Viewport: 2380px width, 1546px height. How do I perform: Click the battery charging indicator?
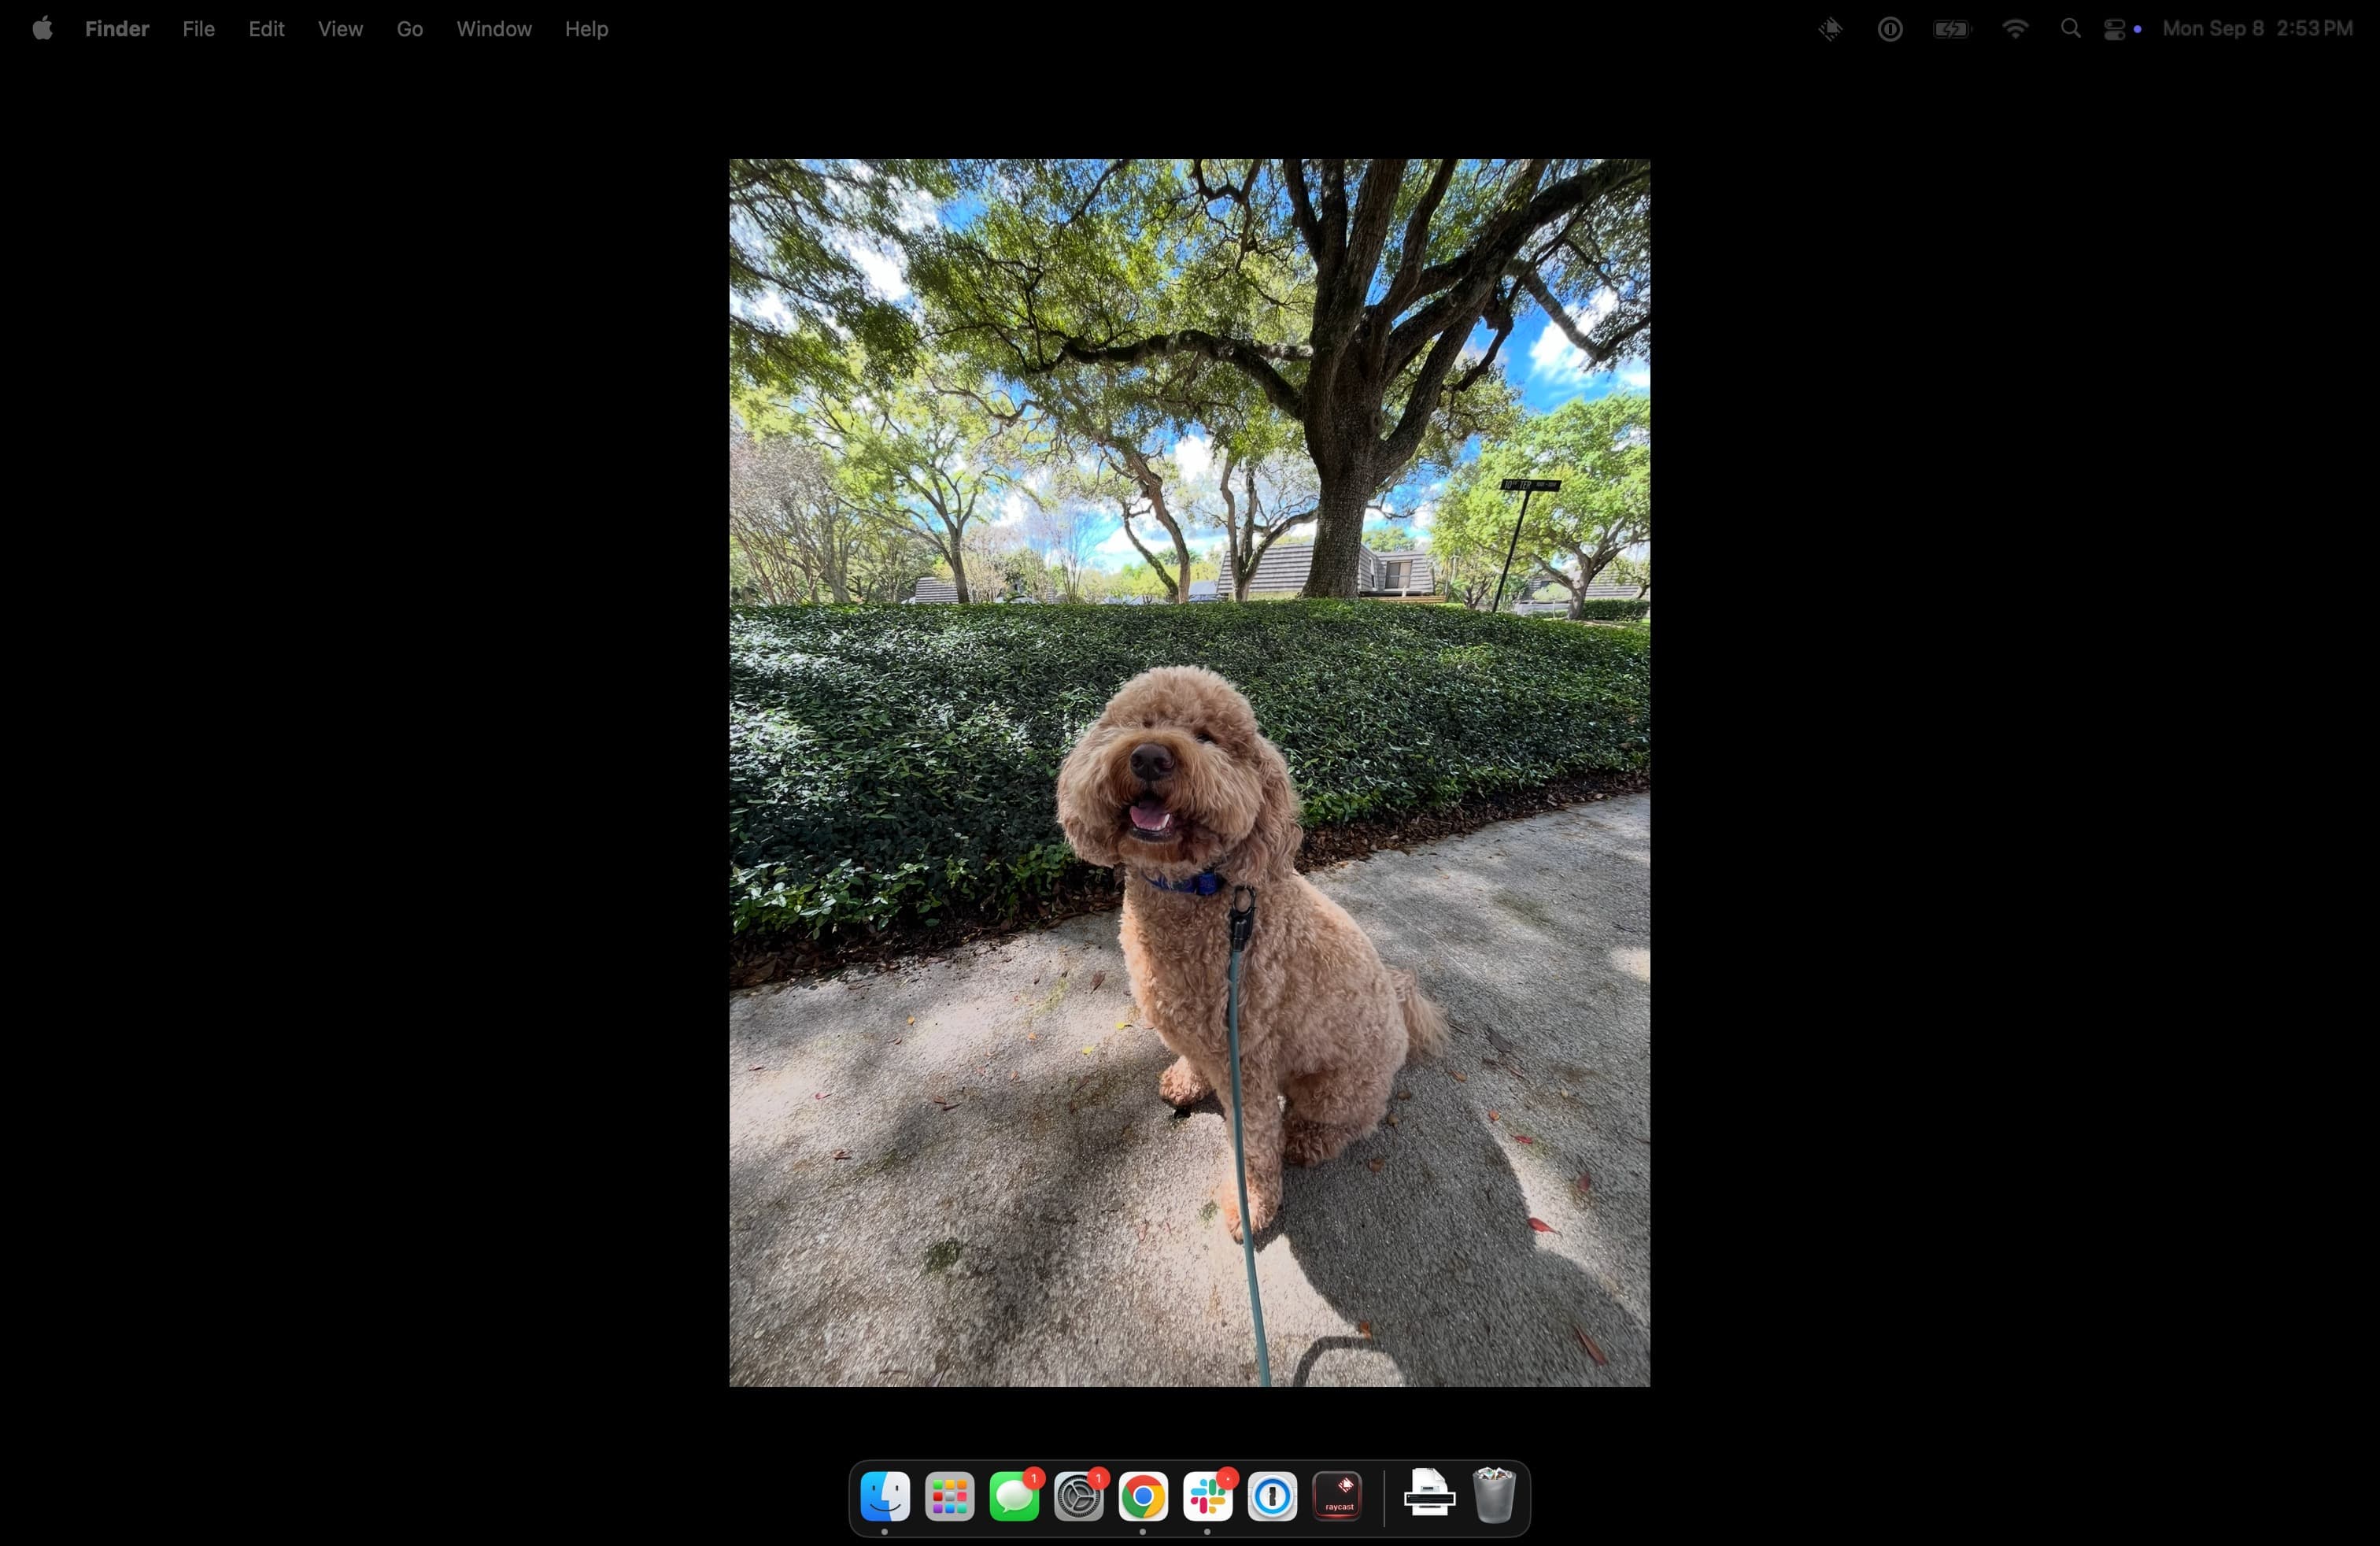1950,28
